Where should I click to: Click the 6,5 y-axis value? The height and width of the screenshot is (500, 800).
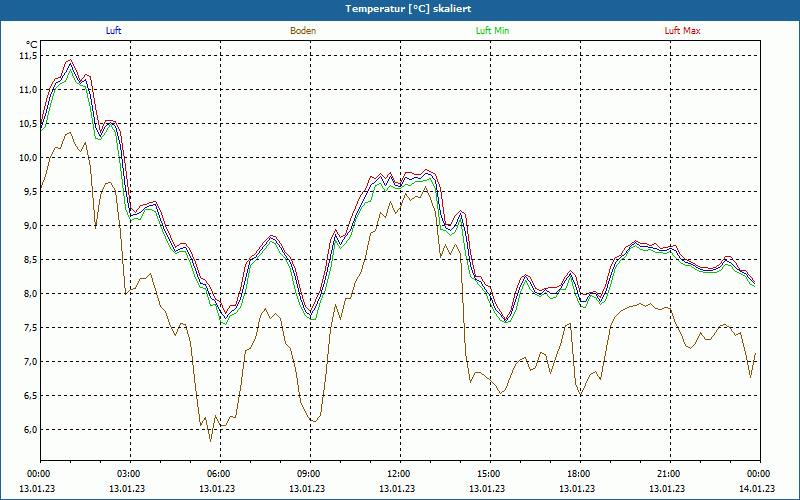pos(30,396)
